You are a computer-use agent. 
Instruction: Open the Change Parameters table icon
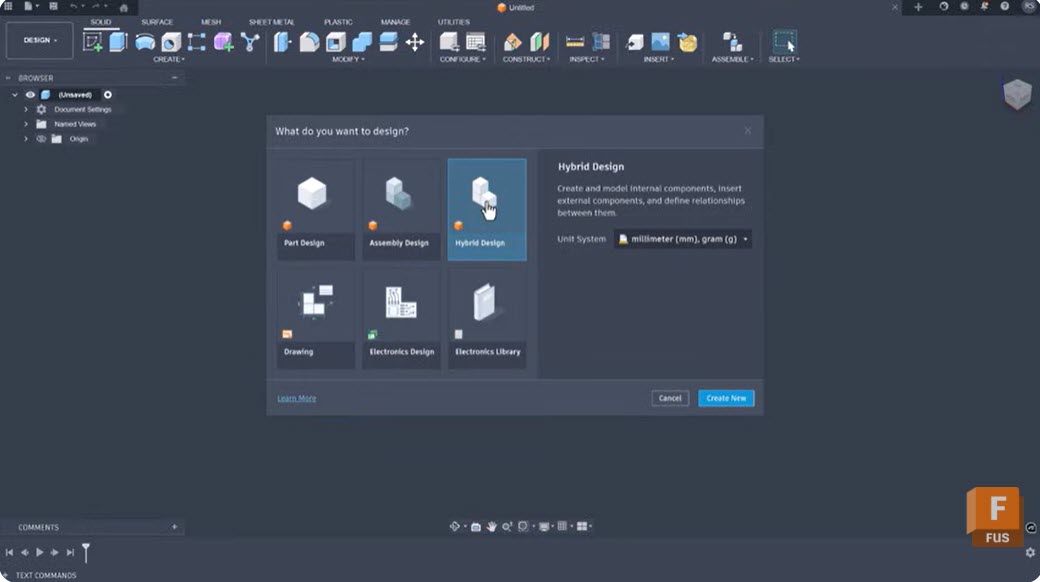pyautogui.click(x=476, y=42)
